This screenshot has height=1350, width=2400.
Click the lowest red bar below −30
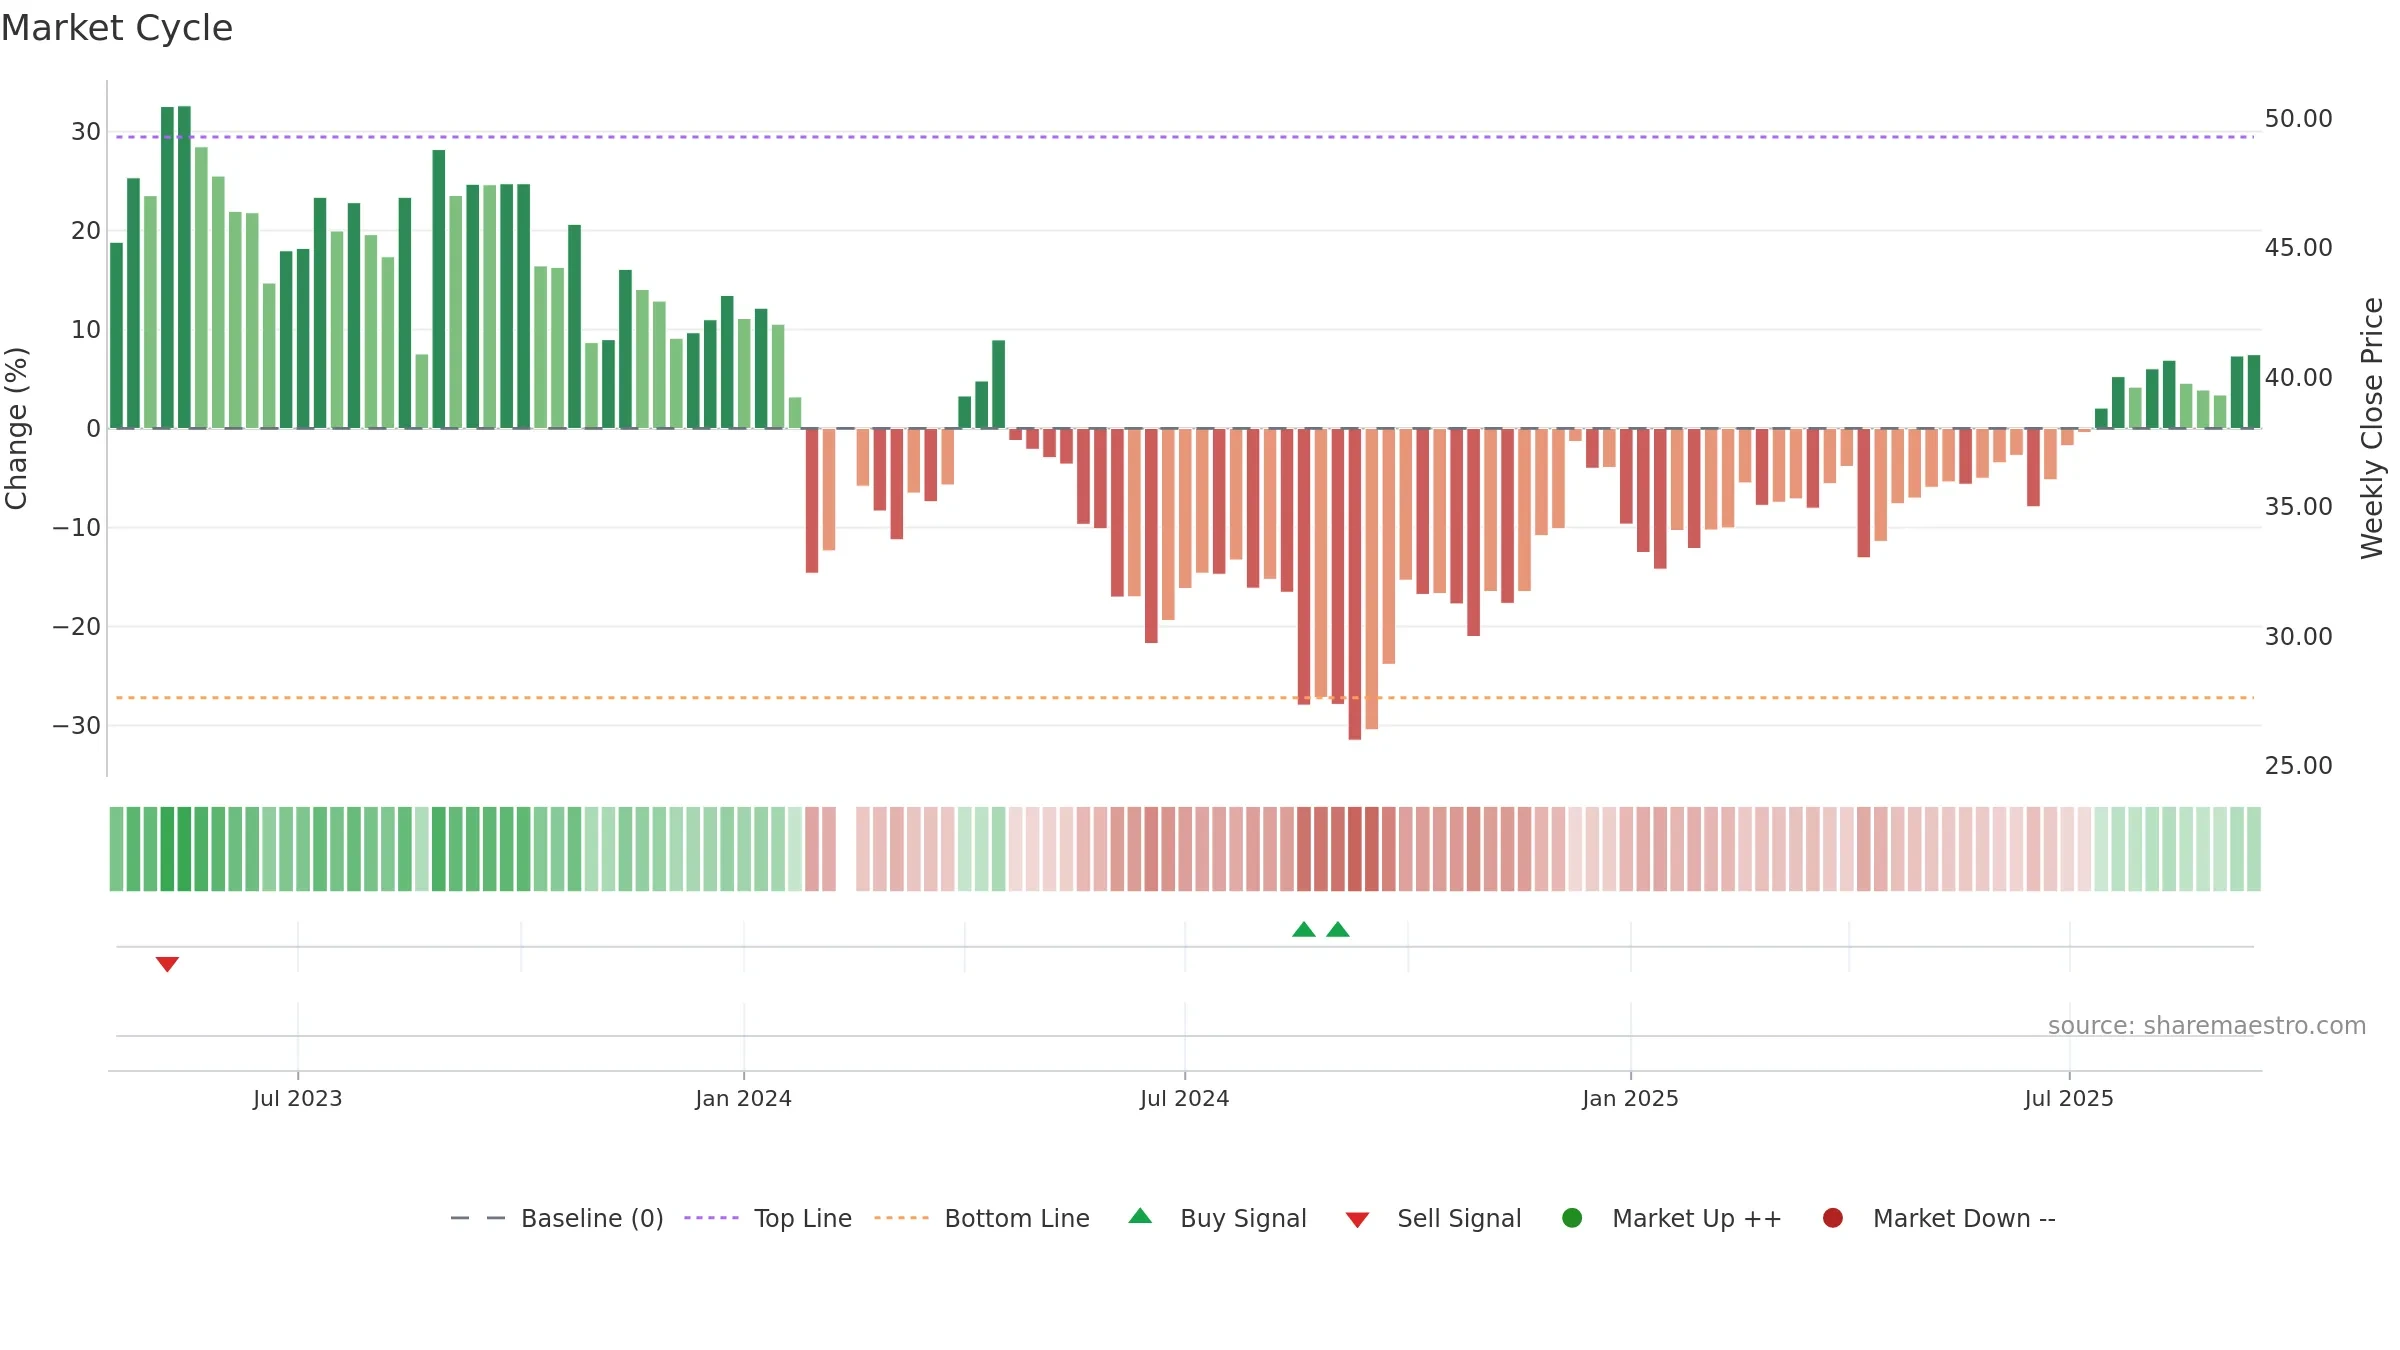pyautogui.click(x=1355, y=584)
